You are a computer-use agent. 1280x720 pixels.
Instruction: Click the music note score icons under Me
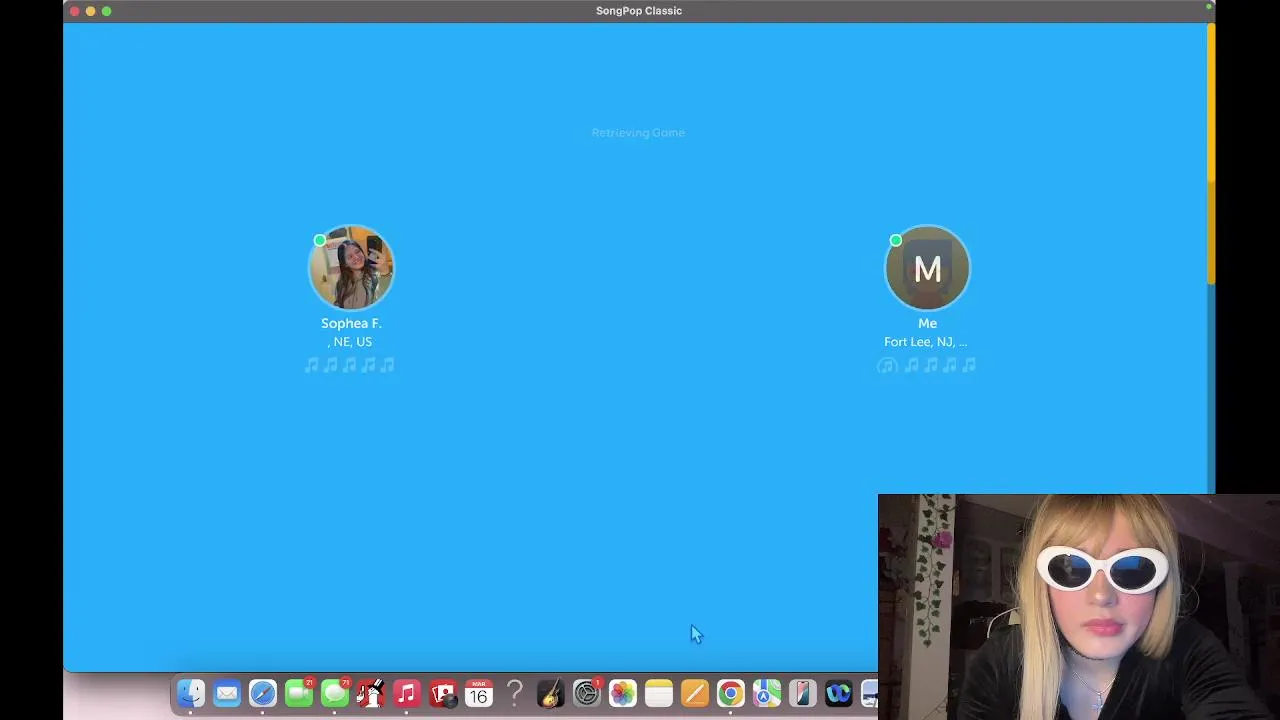click(926, 365)
